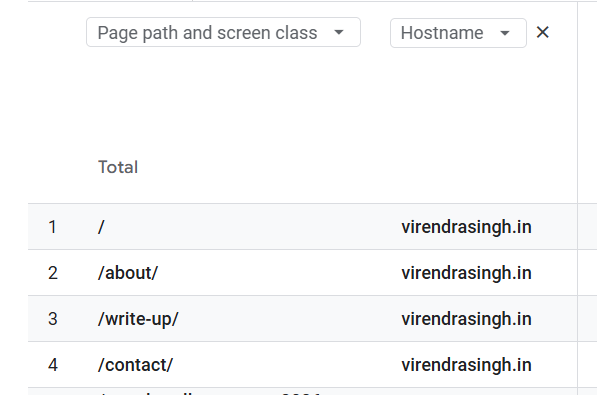
Task: Click virendrasingh.in hostname in /about/ row
Action: [466, 273]
